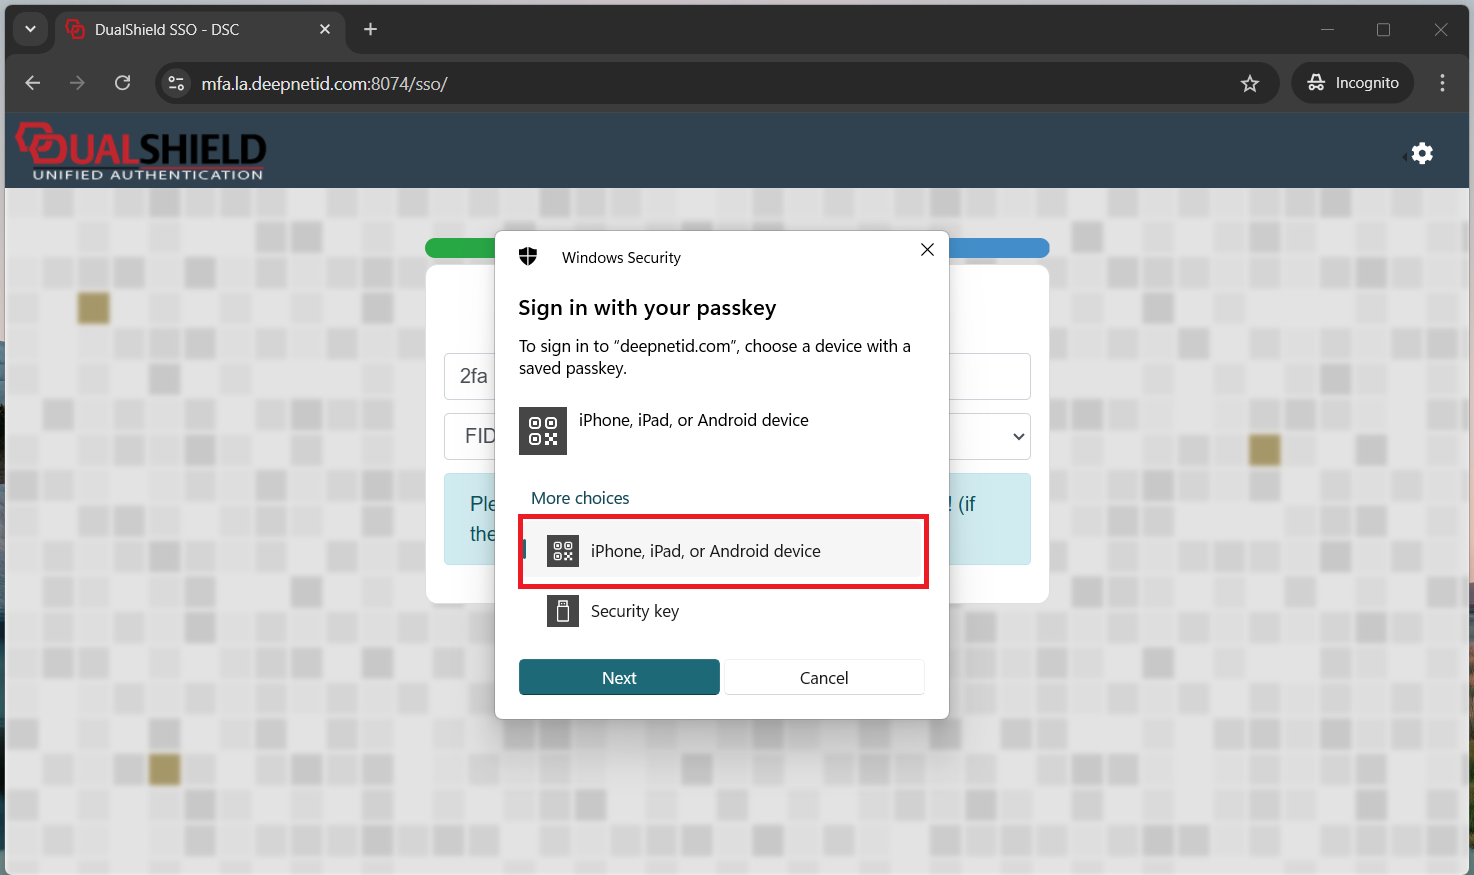Click the DualShield settings gear icon
Viewport: 1474px width, 875px height.
coord(1422,153)
